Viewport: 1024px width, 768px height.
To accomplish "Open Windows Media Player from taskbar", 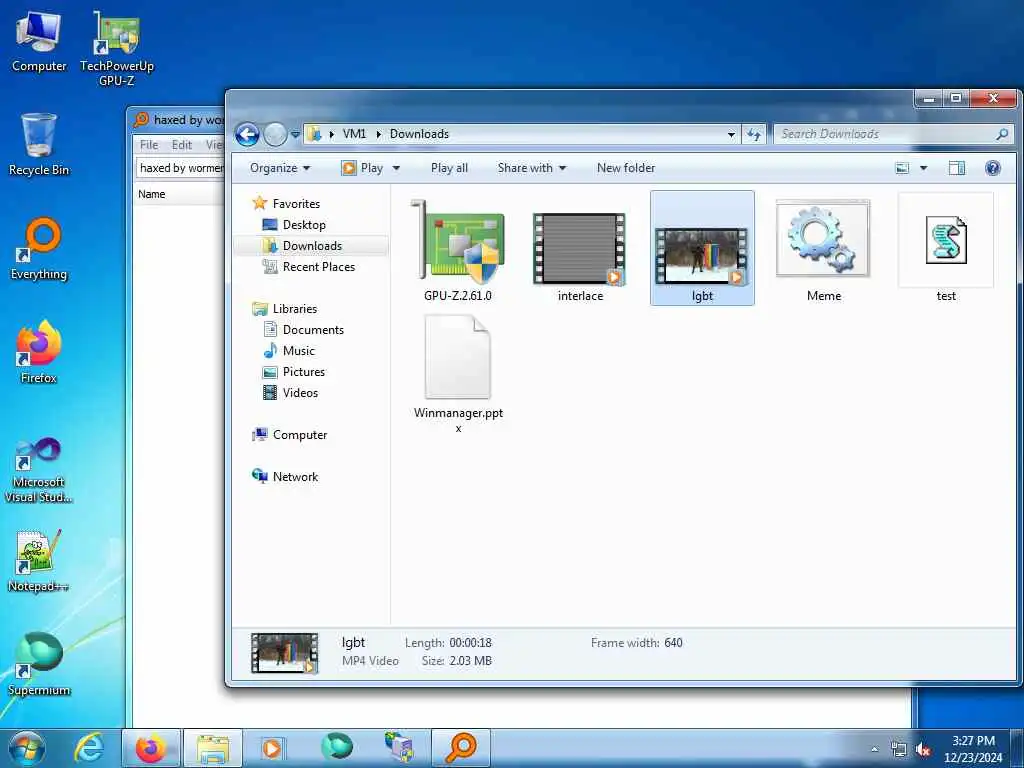I will pyautogui.click(x=272, y=748).
